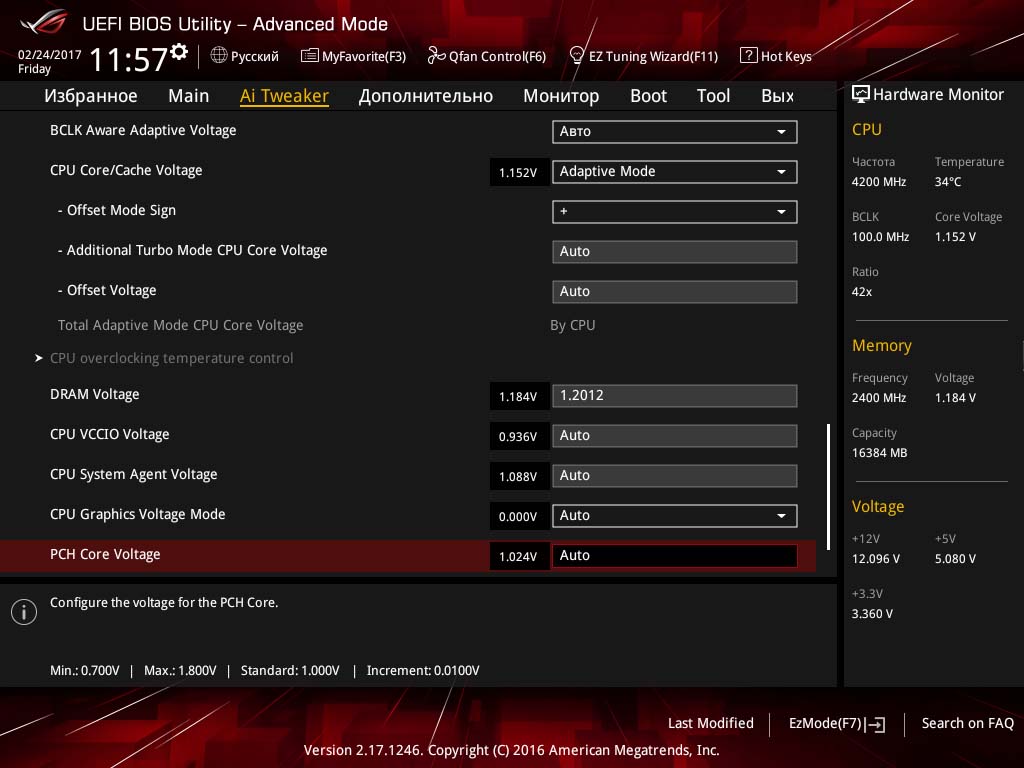
Task: Click Search on FAQ link
Action: (x=968, y=723)
